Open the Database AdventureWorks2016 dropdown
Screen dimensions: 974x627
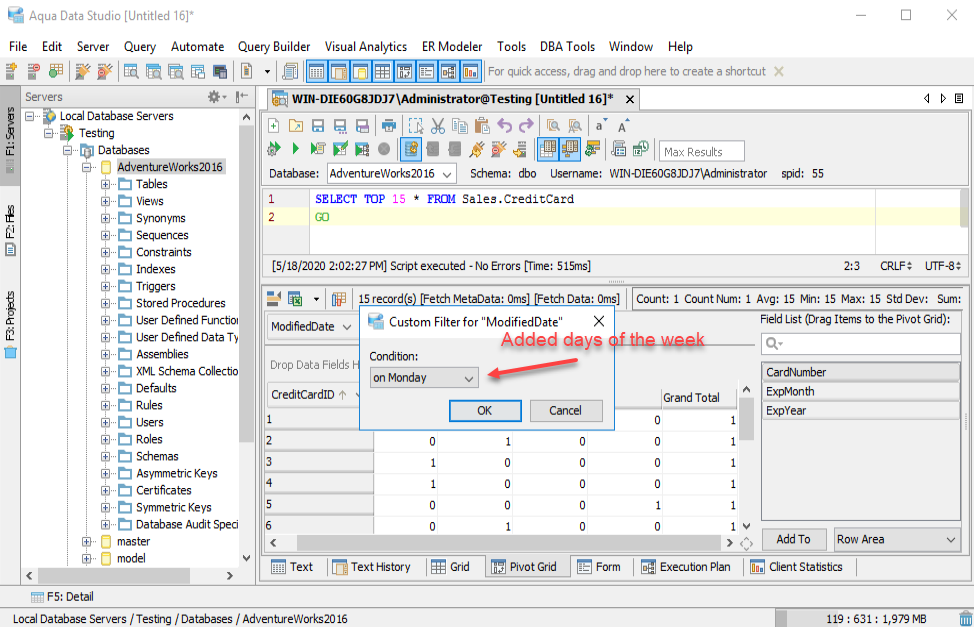[x=391, y=174]
